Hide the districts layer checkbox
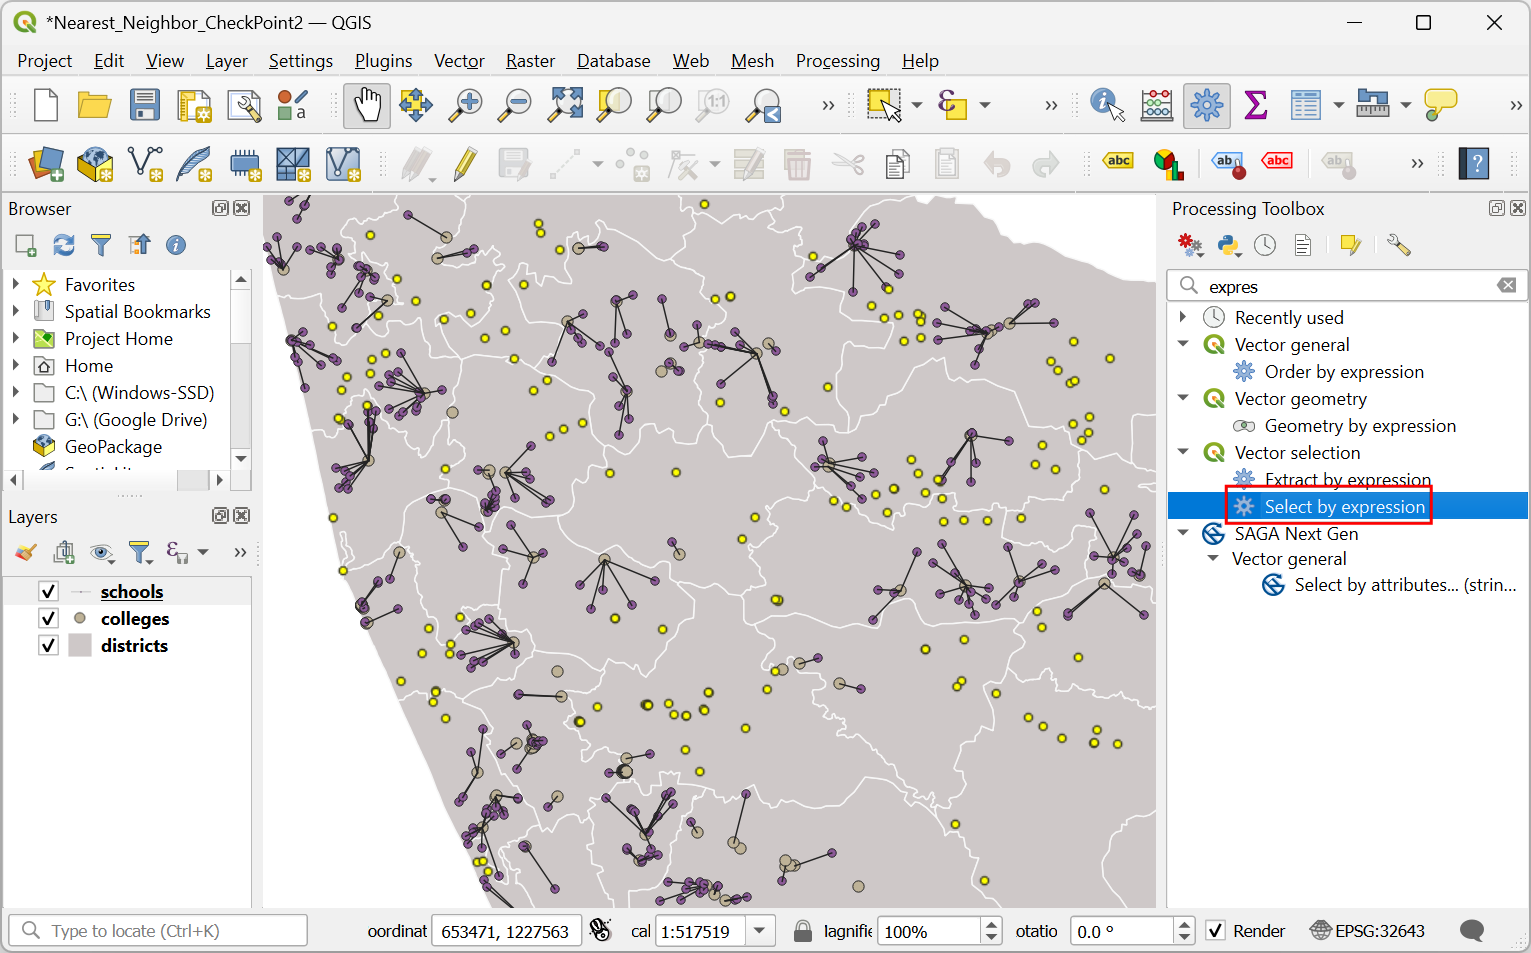The image size is (1531, 953). point(48,645)
